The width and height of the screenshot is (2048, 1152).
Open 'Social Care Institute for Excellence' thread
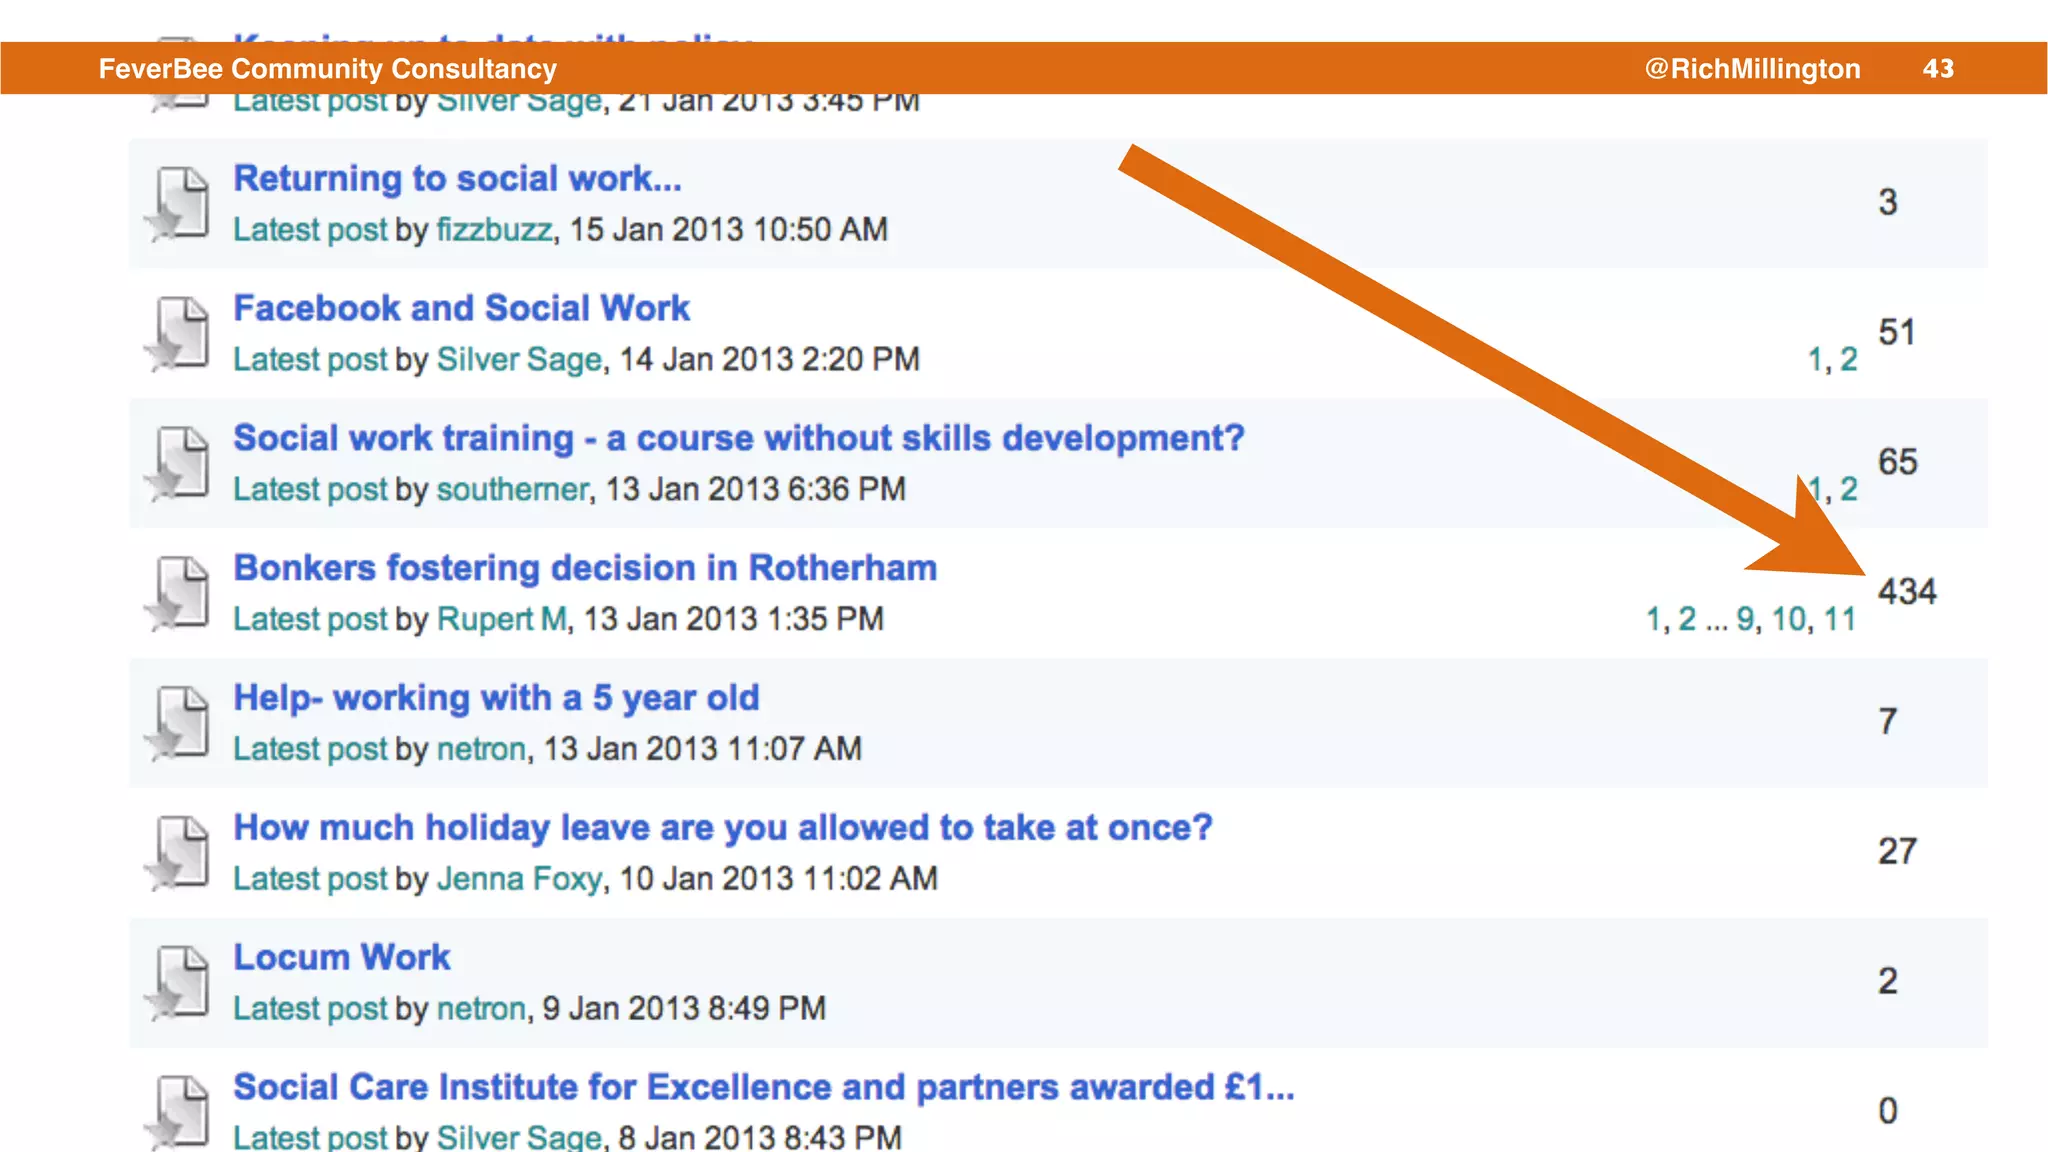coord(763,1087)
